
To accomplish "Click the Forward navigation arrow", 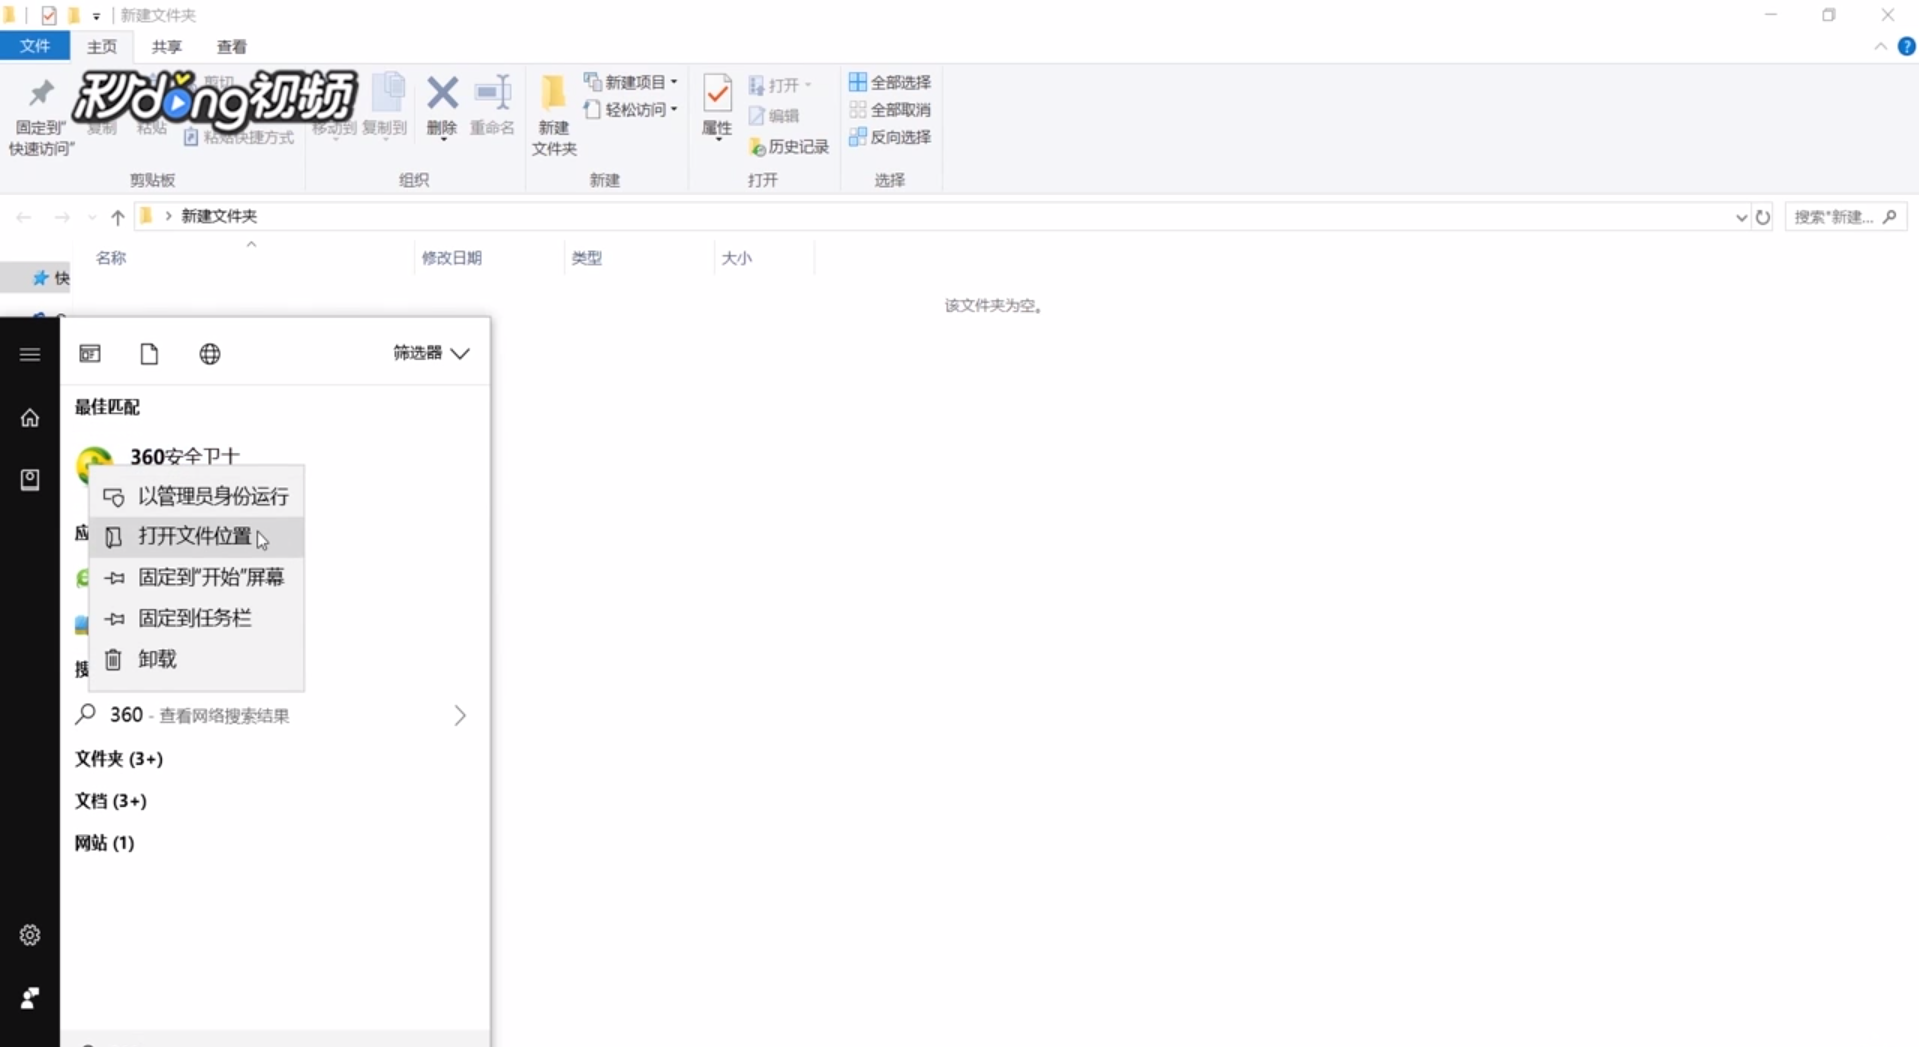I will [62, 217].
